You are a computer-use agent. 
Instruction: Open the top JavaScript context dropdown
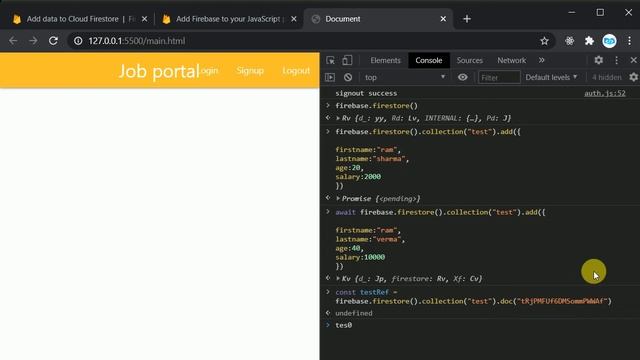tap(404, 77)
